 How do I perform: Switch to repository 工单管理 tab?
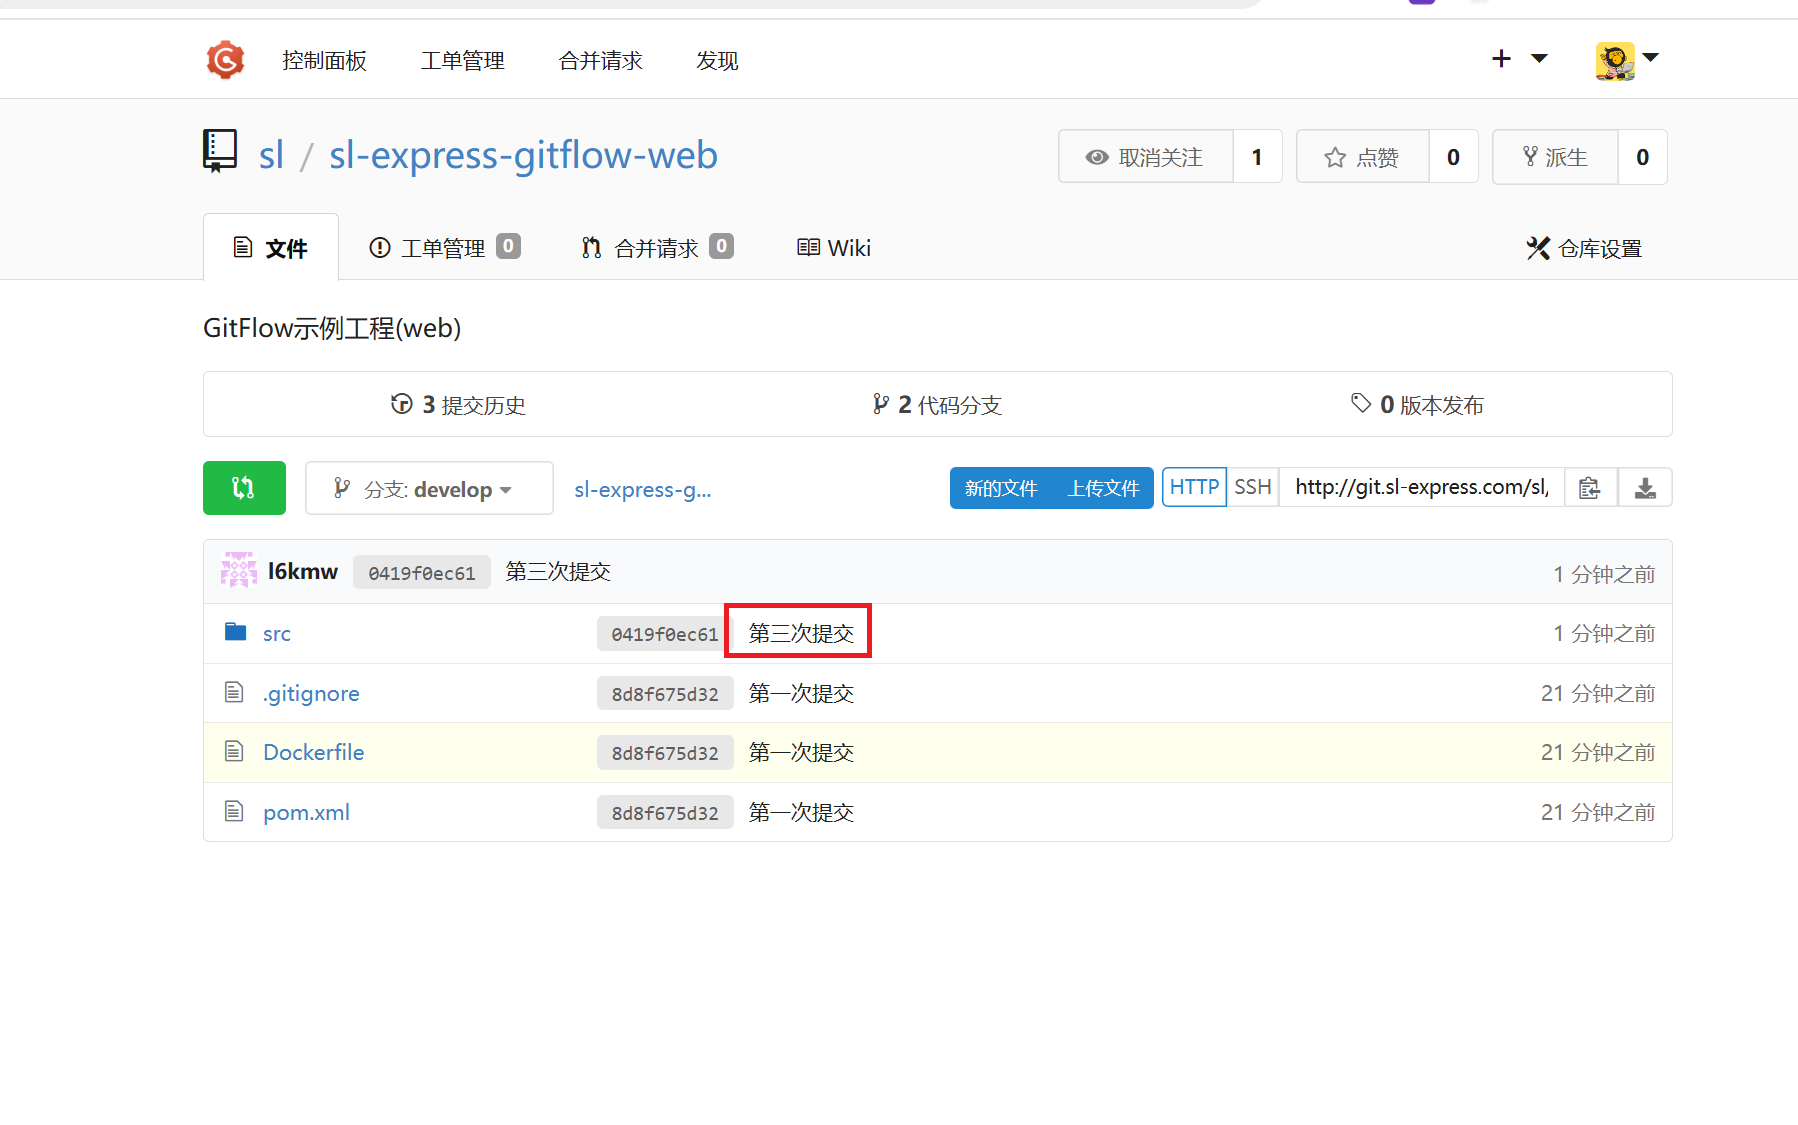(x=445, y=248)
